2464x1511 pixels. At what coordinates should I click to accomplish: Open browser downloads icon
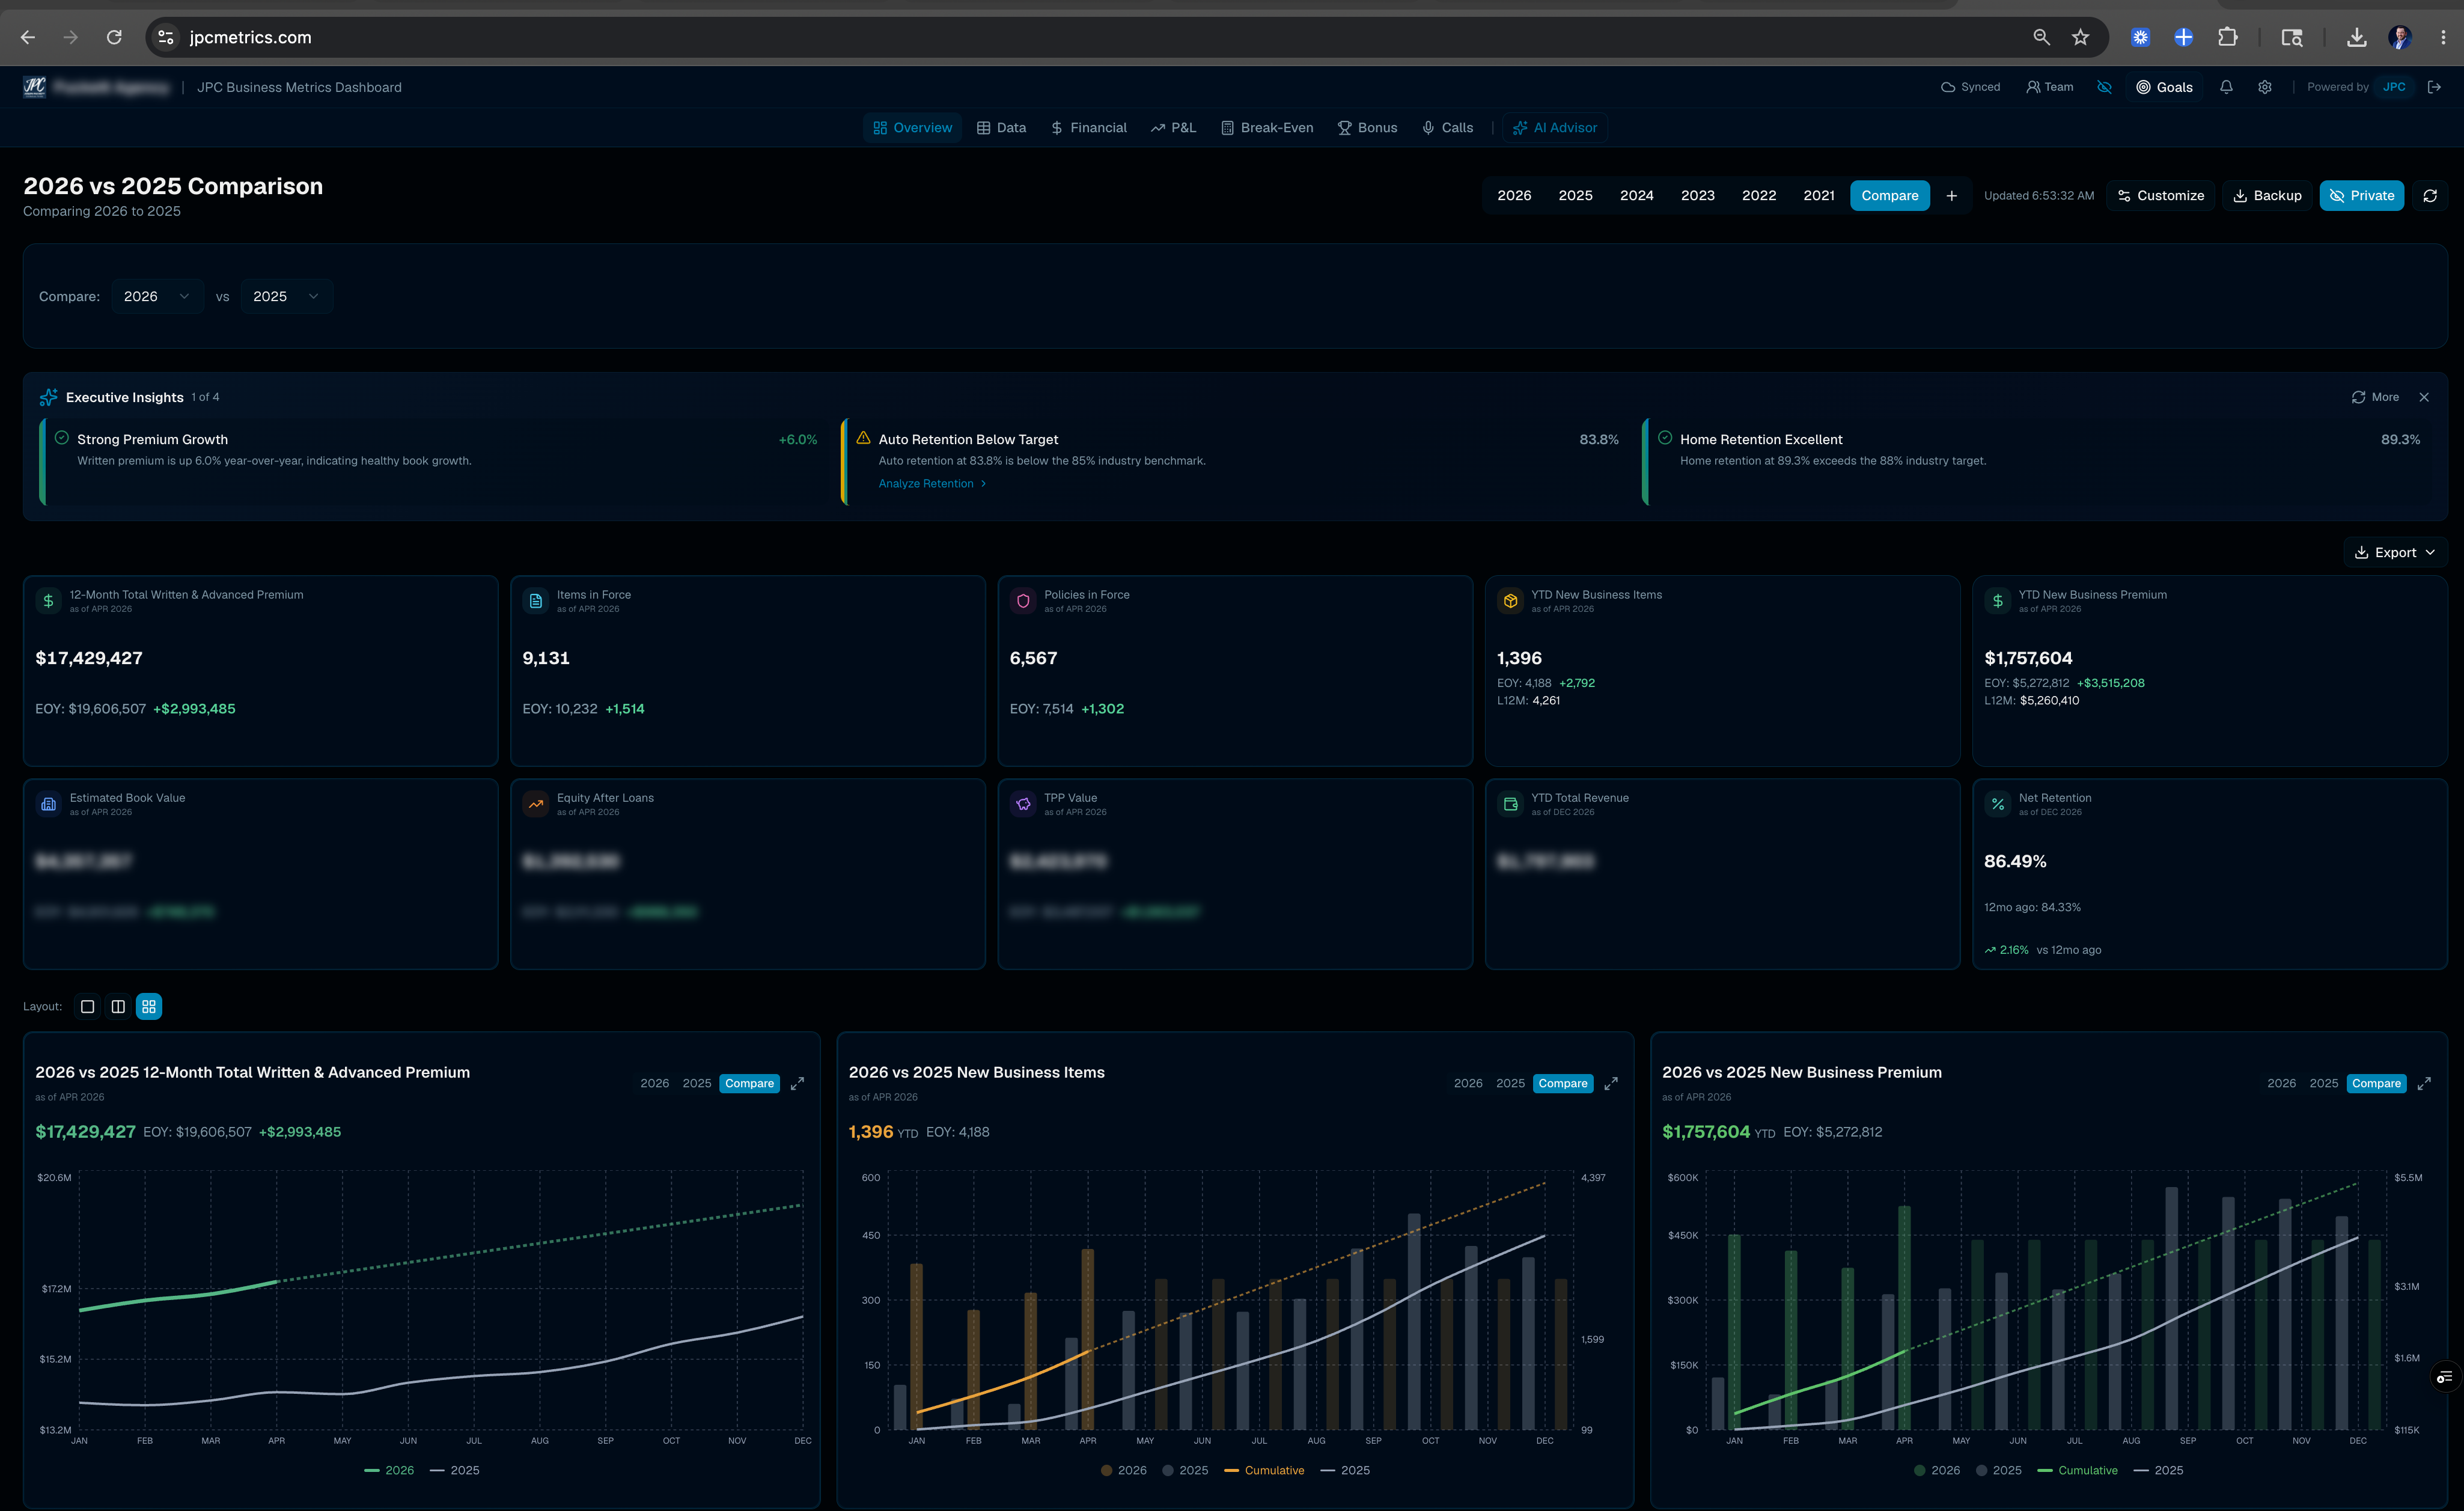click(2356, 37)
